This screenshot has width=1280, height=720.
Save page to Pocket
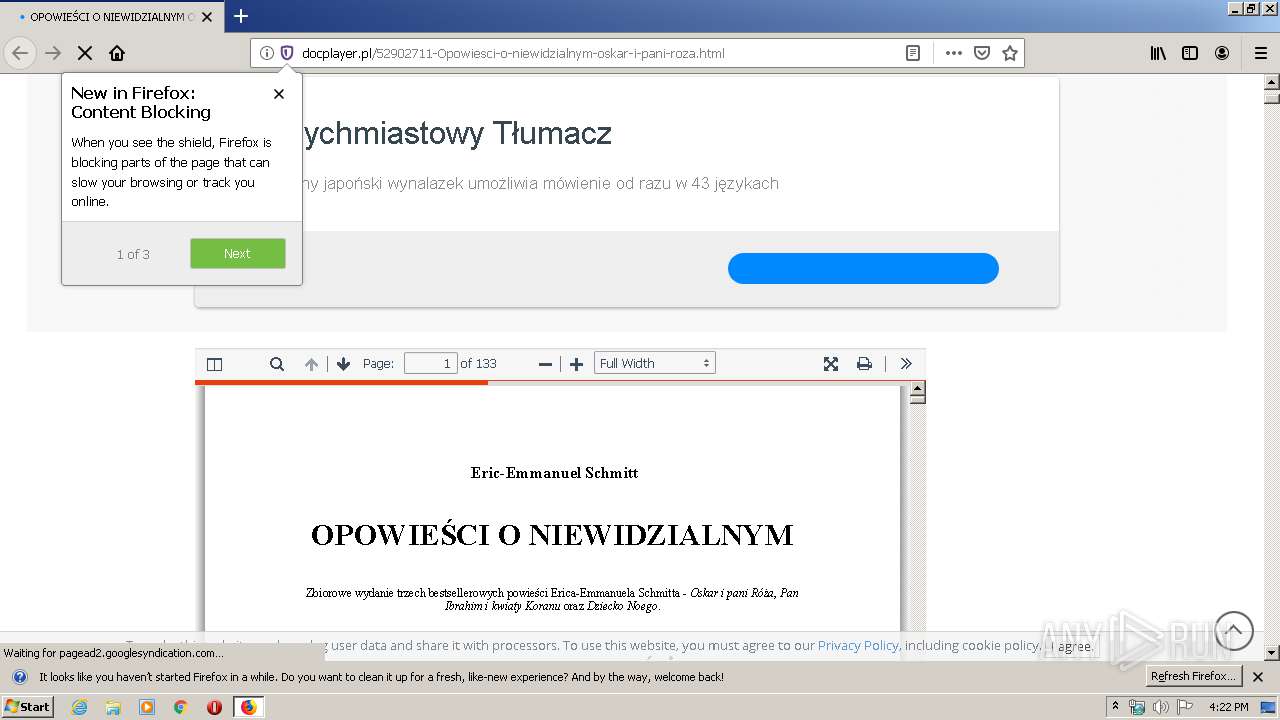click(x=982, y=53)
